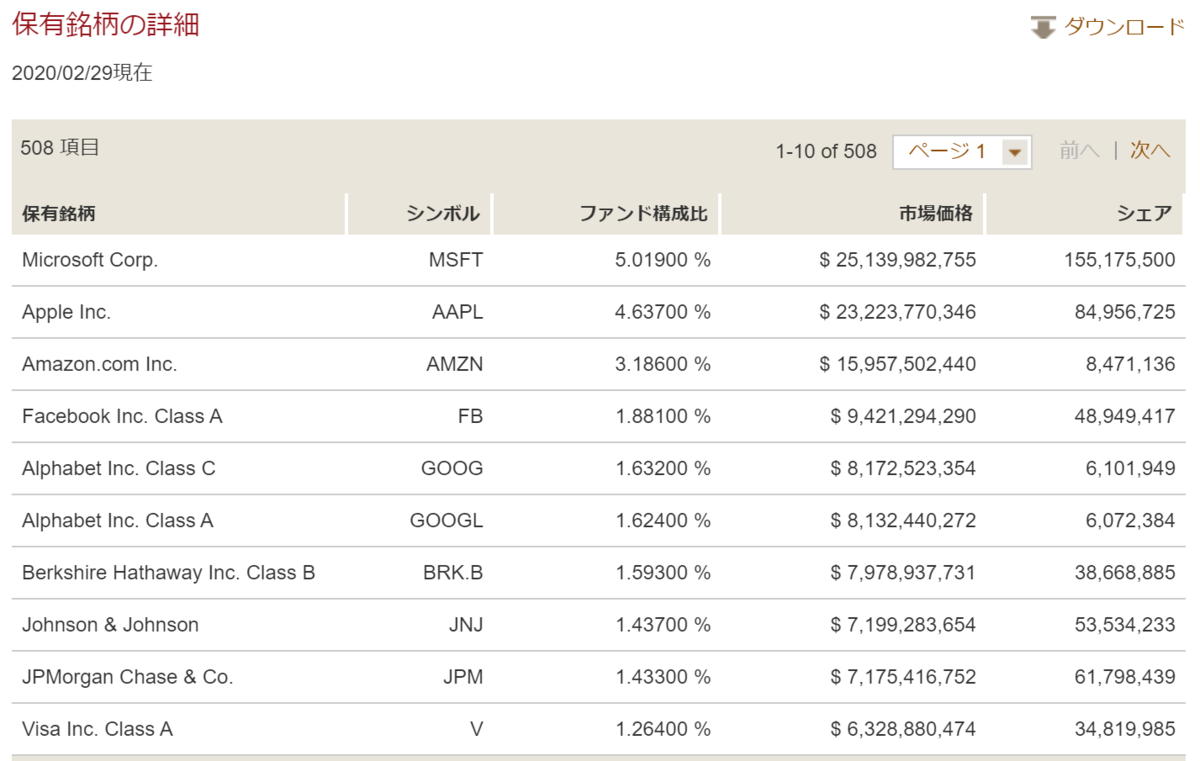Click the 508 項目 item count
Image resolution: width=1200 pixels, height=761 pixels.
(x=60, y=148)
